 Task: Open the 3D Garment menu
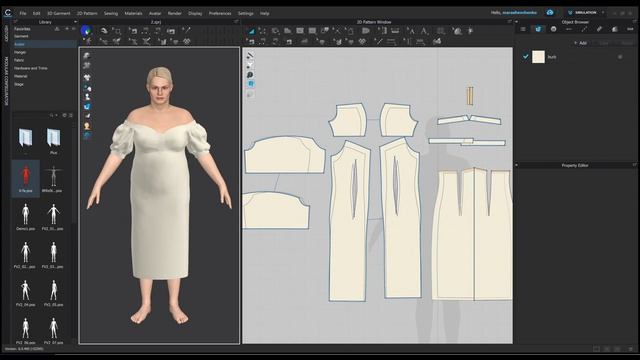[x=59, y=13]
